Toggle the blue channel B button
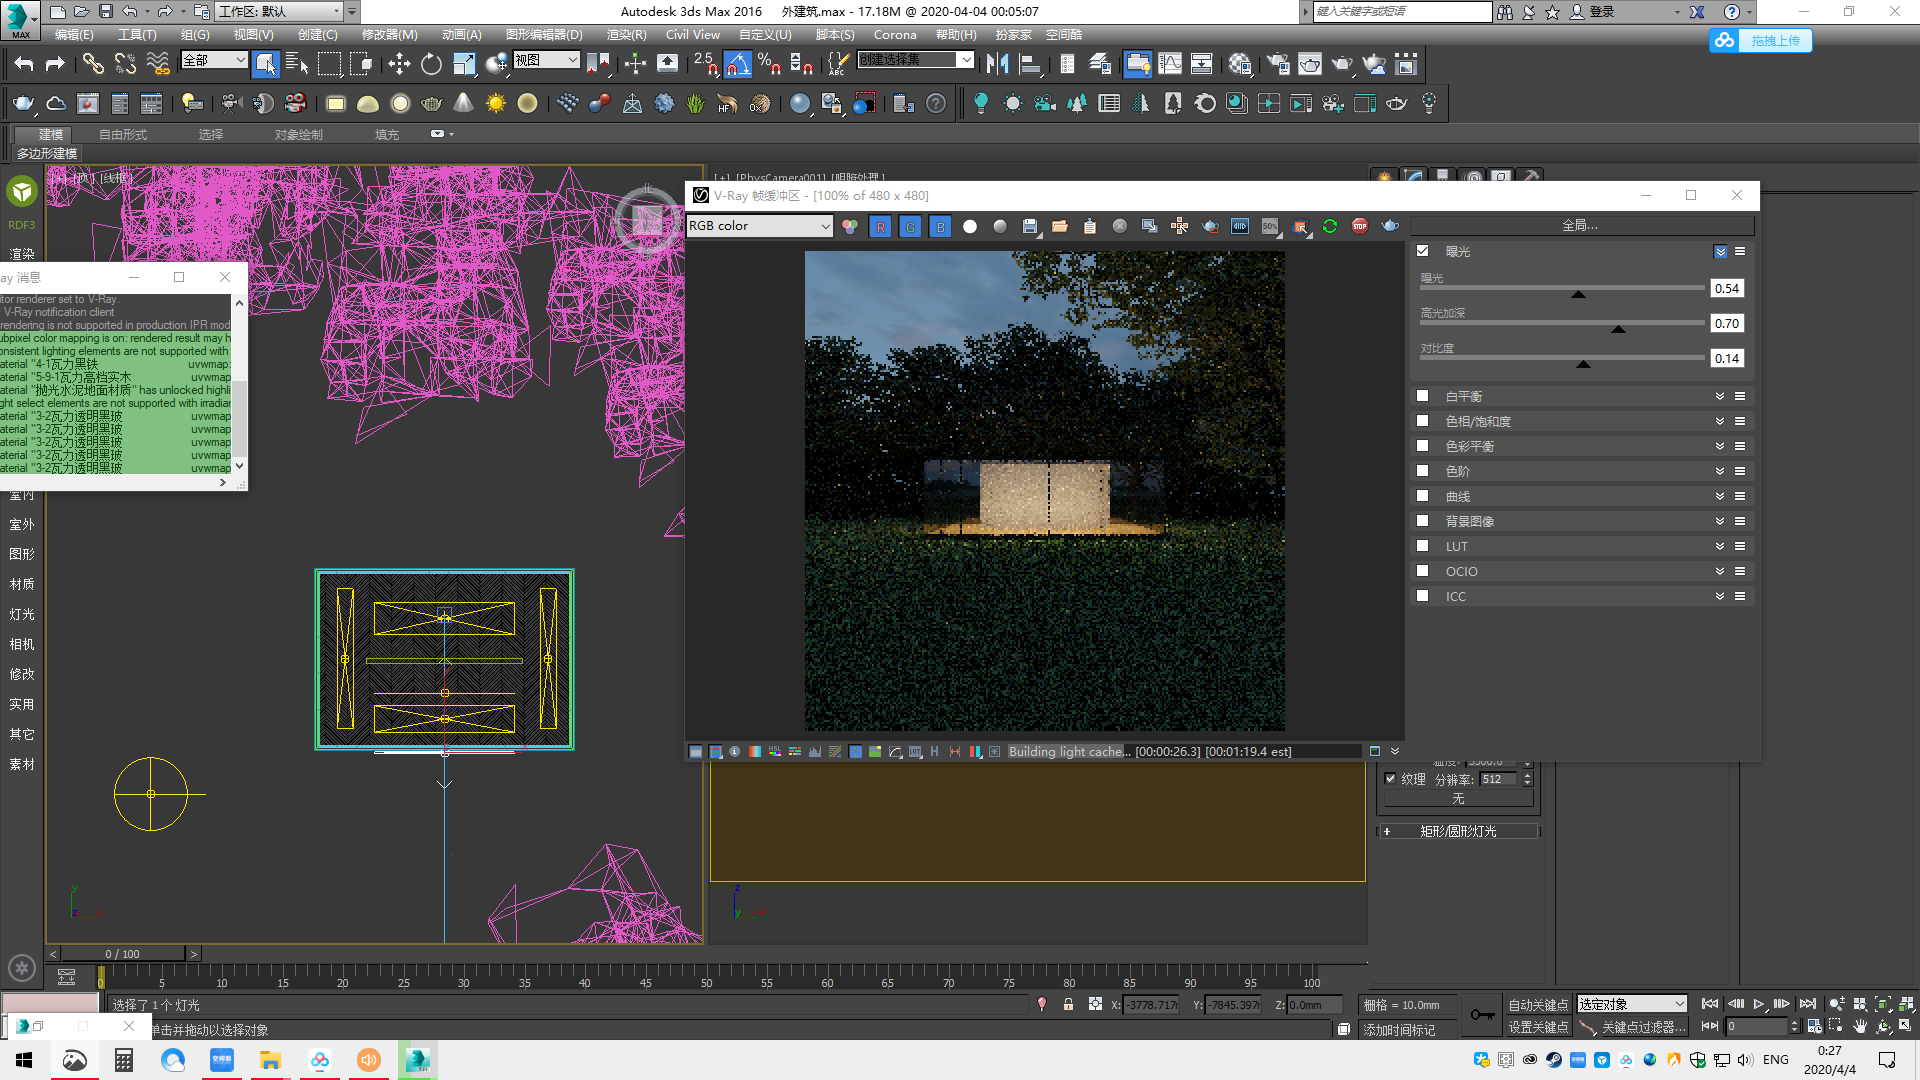The height and width of the screenshot is (1080, 1920). (940, 226)
